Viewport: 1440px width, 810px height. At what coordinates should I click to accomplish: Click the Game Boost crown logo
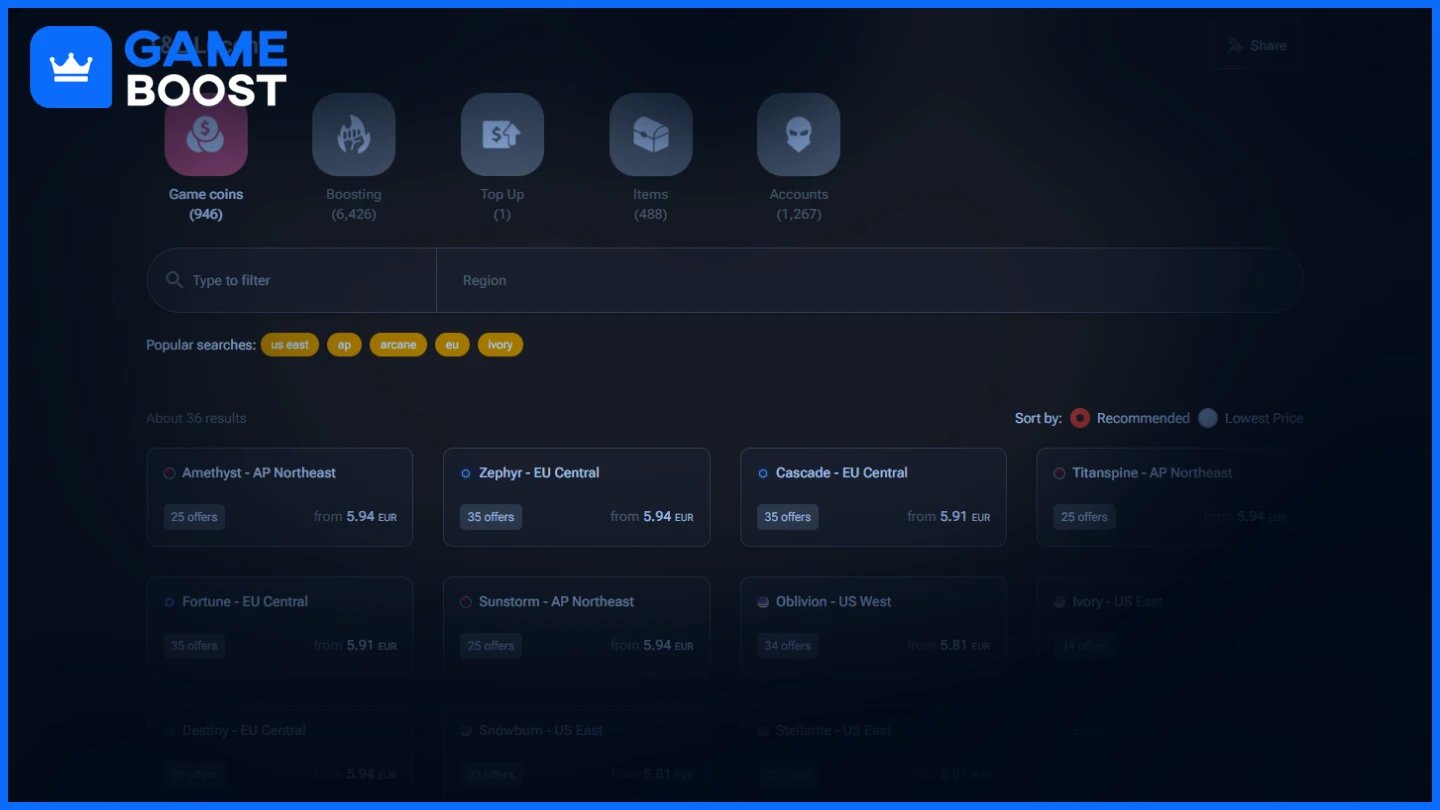71,67
